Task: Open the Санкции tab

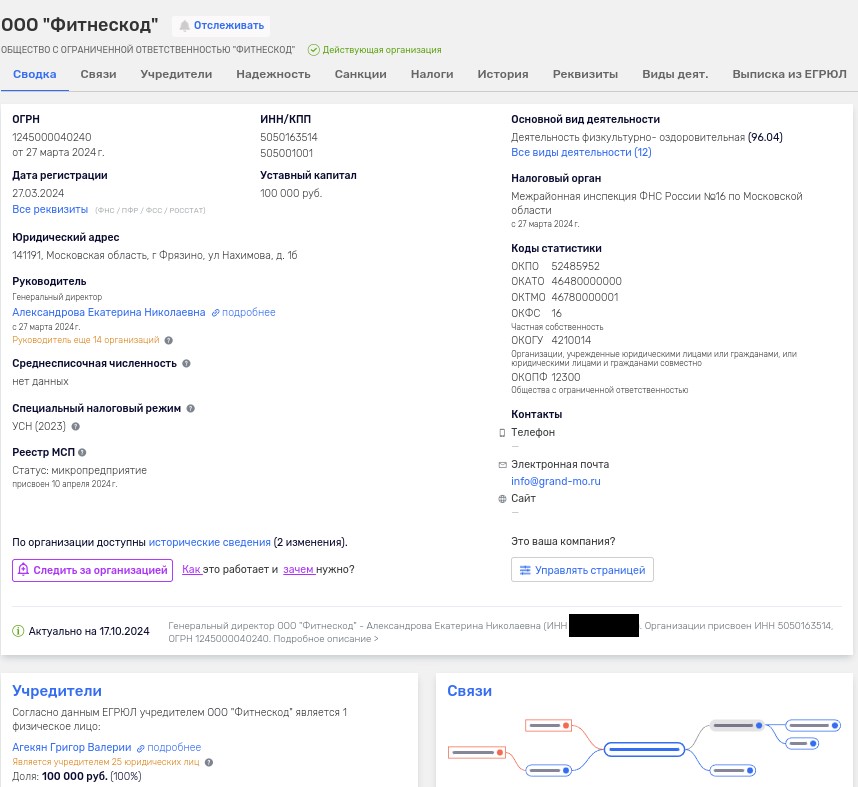Action: pyautogui.click(x=361, y=74)
